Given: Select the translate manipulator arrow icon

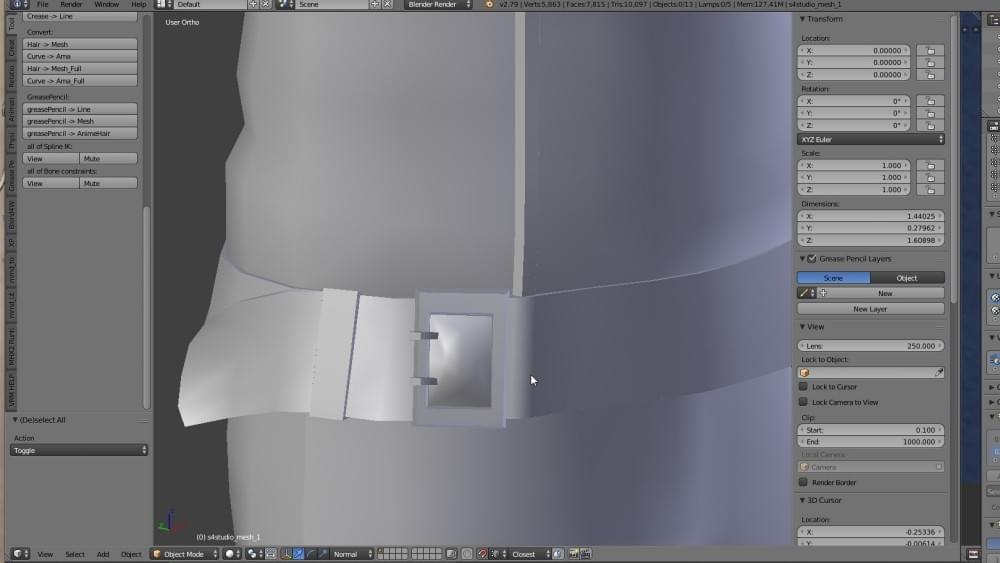Looking at the screenshot, I should tap(298, 554).
